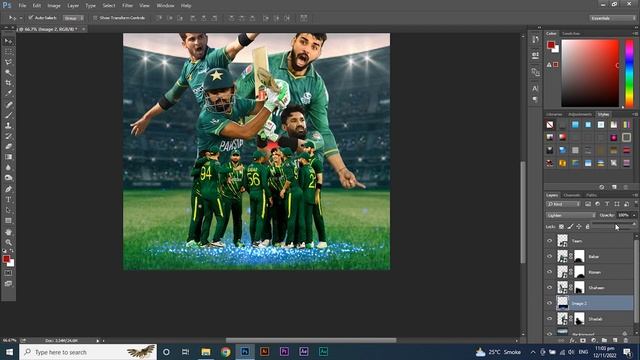Select the Crop tool
Viewport: 640px width, 360px height.
click(8, 83)
